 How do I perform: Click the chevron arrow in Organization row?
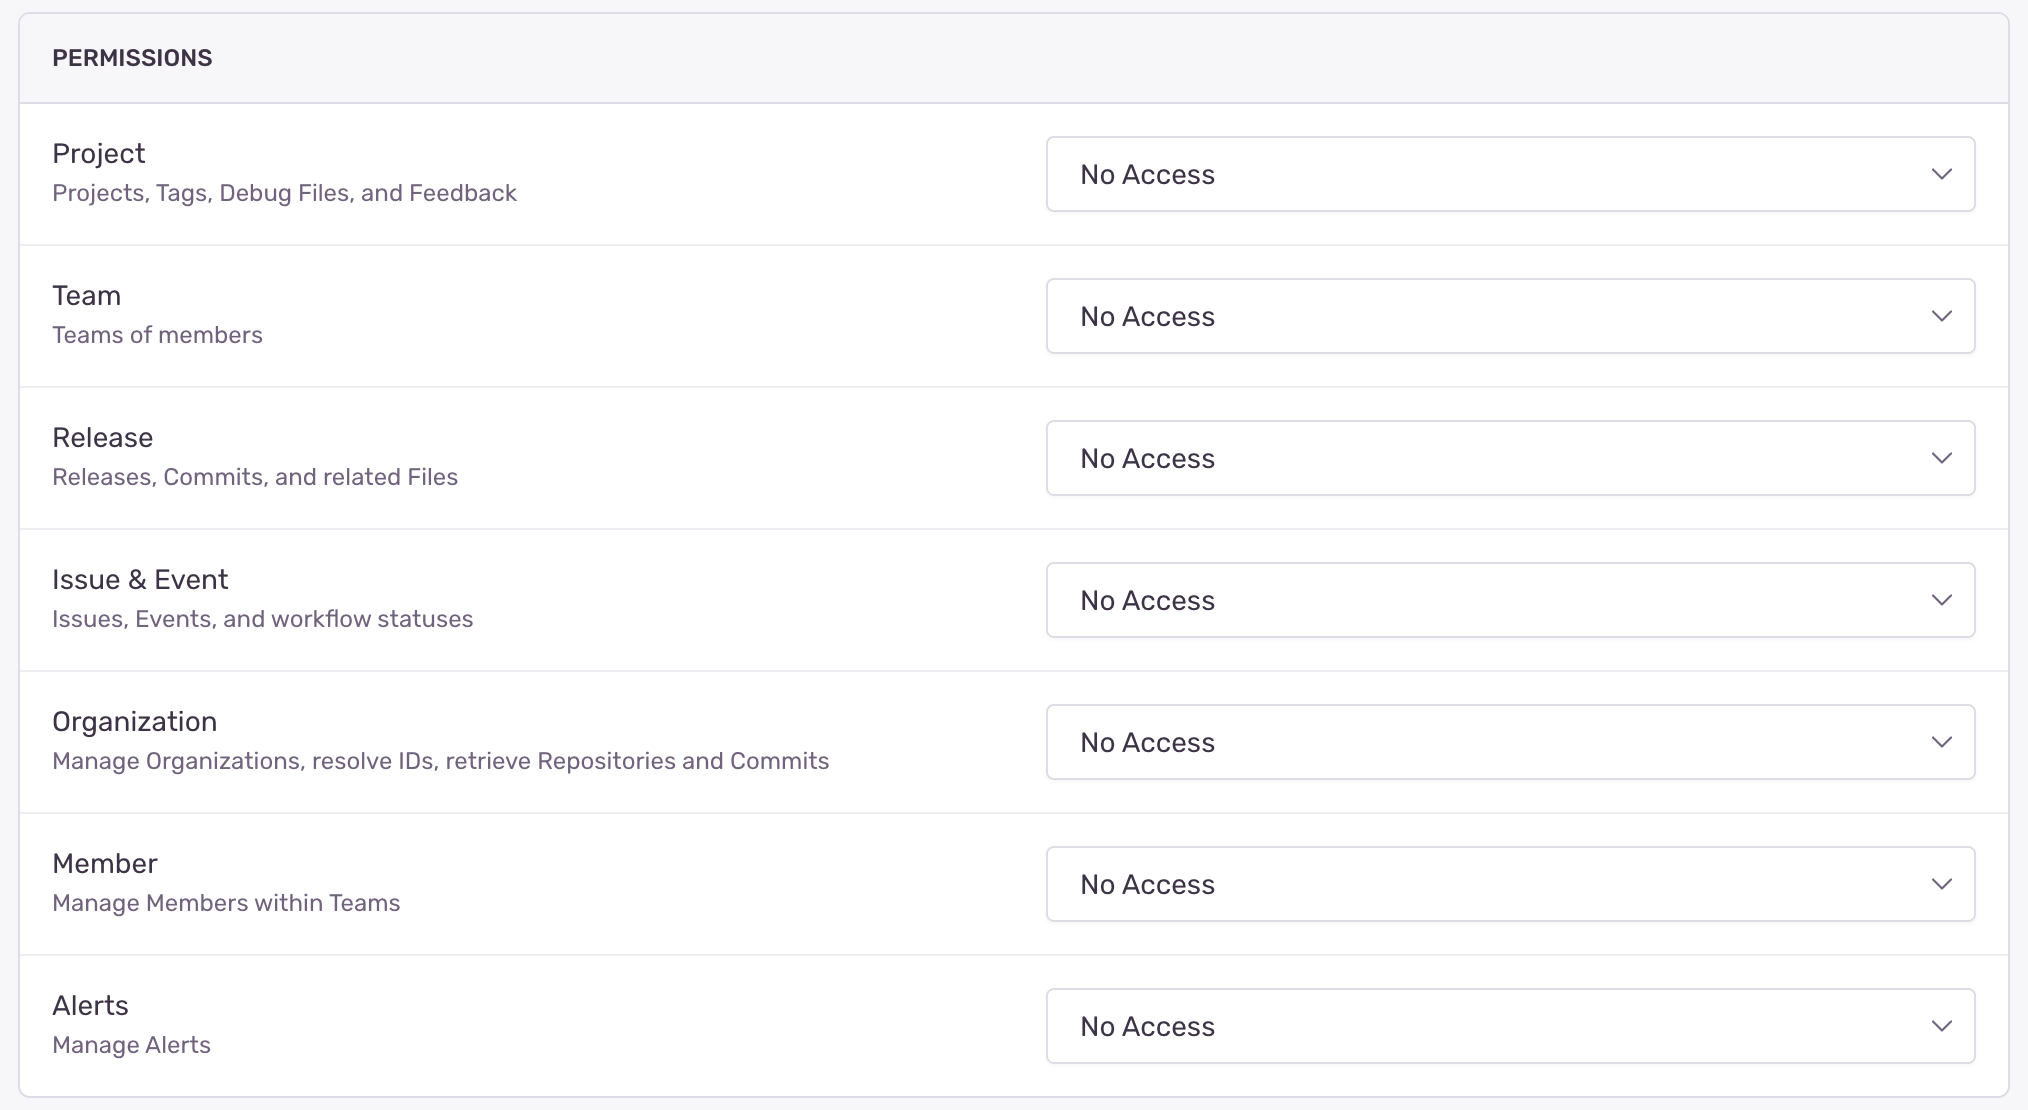click(1941, 742)
